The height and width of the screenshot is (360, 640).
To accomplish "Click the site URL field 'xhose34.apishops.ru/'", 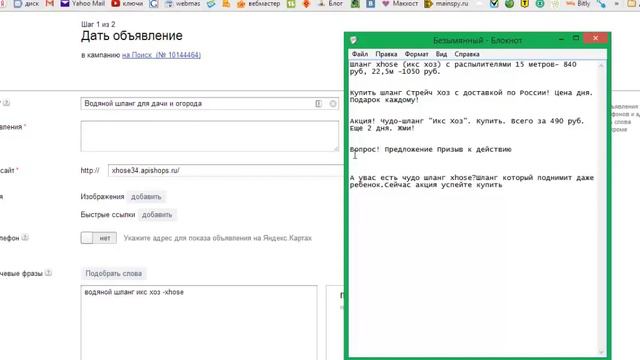I will [226, 171].
